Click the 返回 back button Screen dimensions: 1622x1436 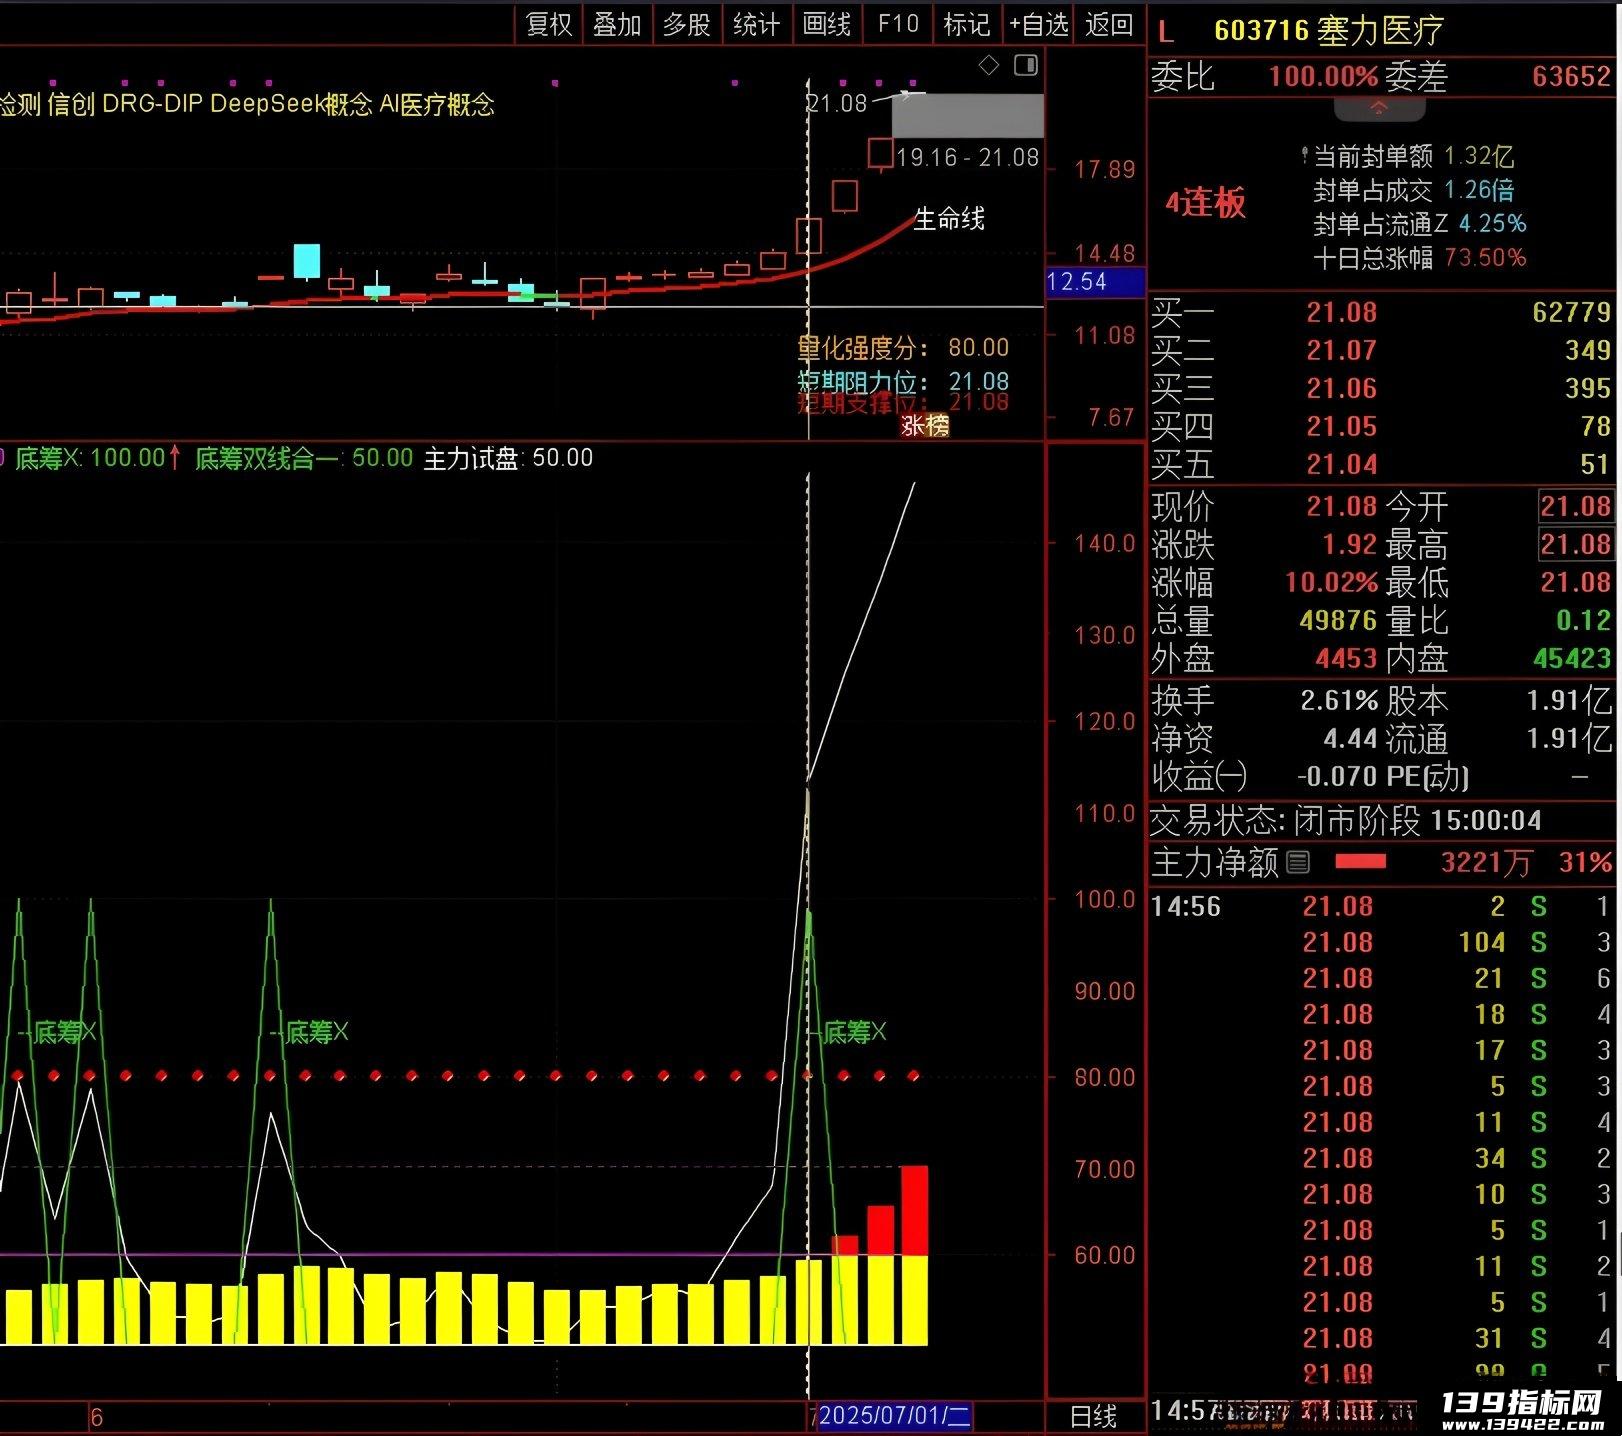(1109, 24)
